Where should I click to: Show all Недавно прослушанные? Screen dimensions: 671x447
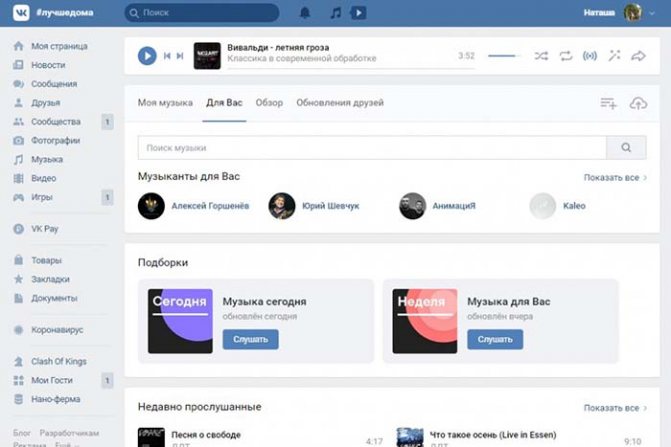click(615, 408)
